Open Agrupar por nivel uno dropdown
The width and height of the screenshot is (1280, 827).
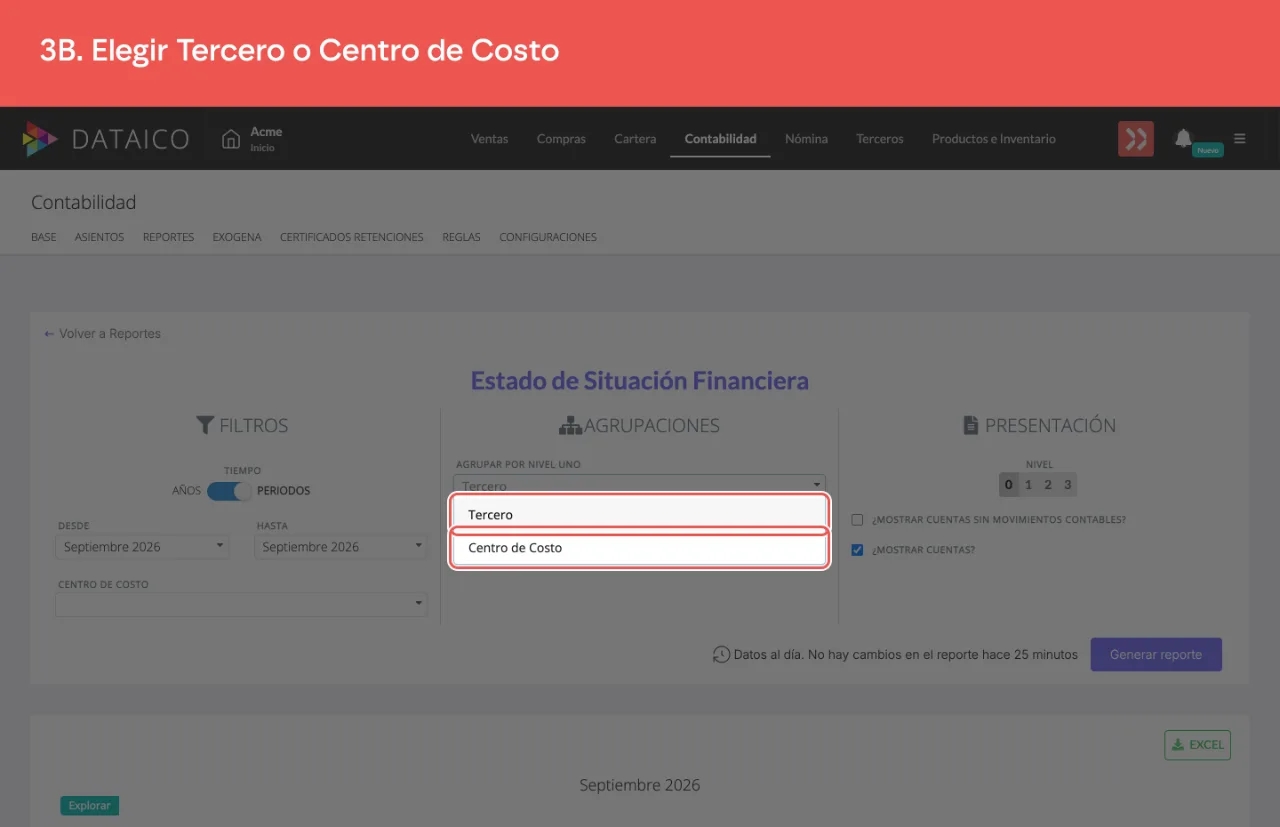click(639, 484)
